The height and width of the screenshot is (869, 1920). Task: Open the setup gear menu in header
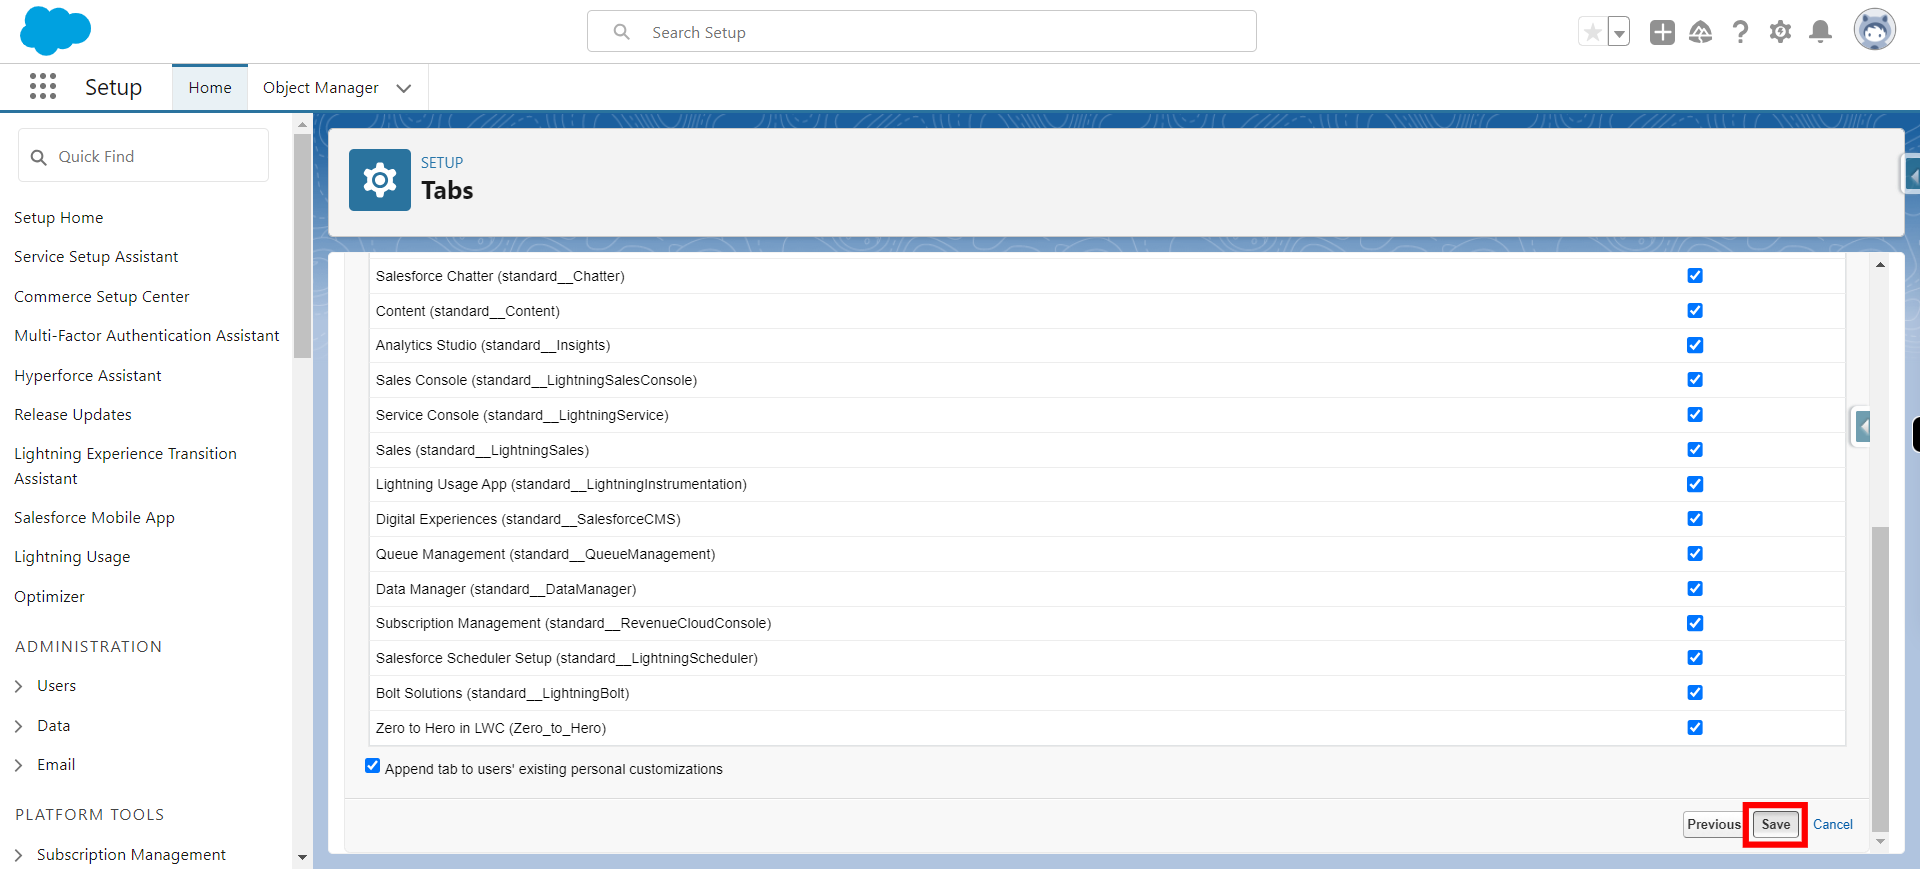(1781, 32)
